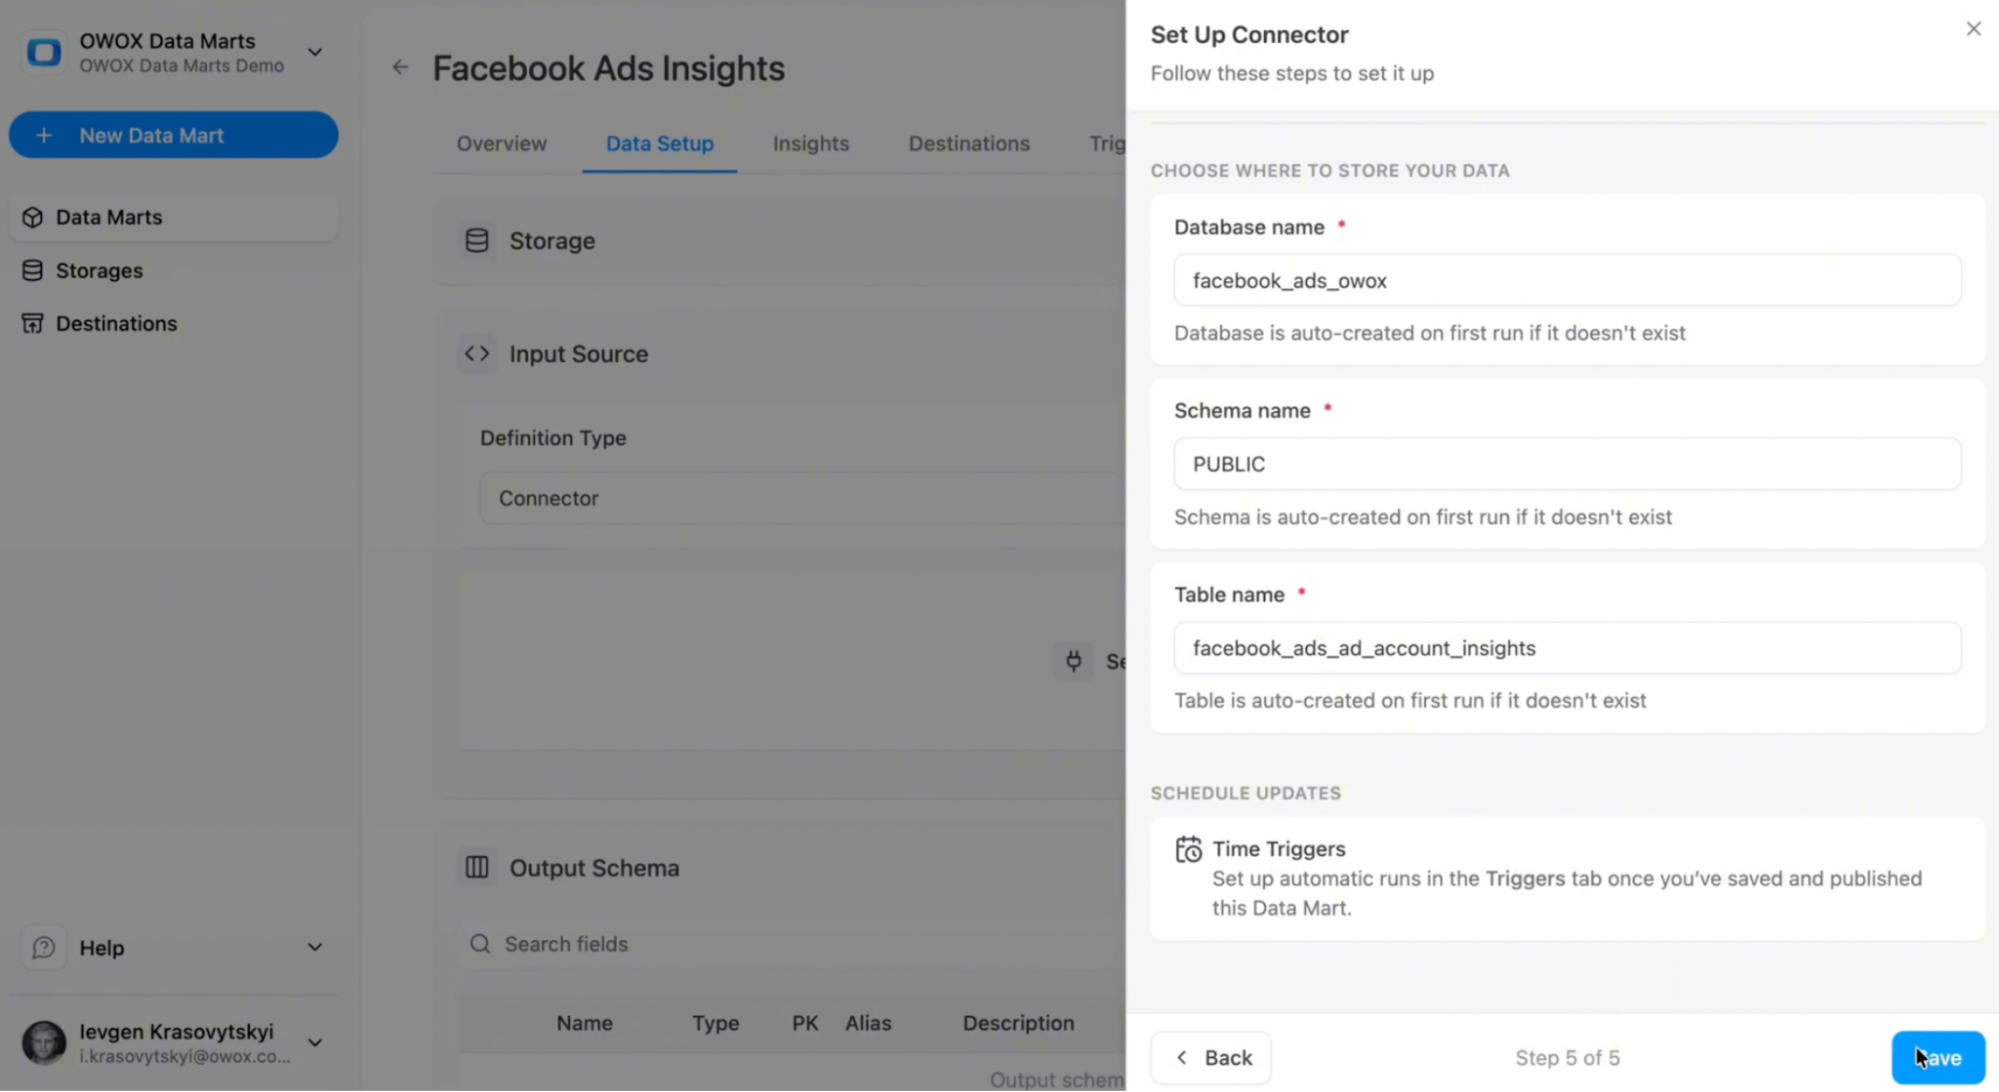Viewport: 1999px width, 1092px height.
Task: Click the Input Source code brackets icon
Action: (477, 354)
